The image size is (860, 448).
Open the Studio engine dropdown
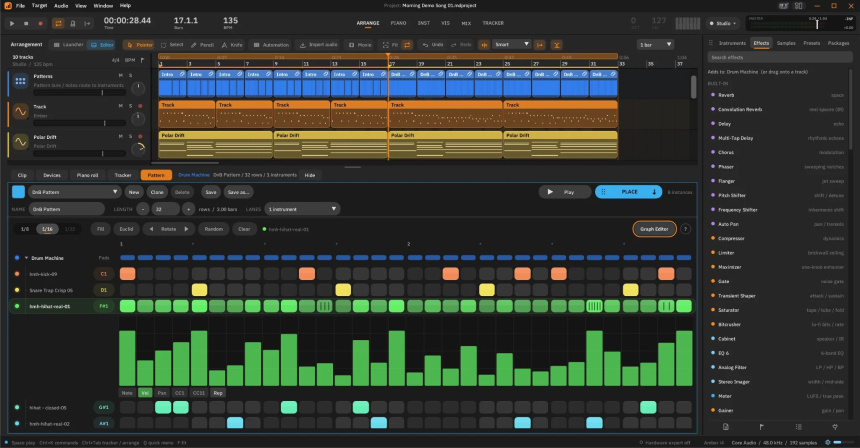click(x=723, y=23)
